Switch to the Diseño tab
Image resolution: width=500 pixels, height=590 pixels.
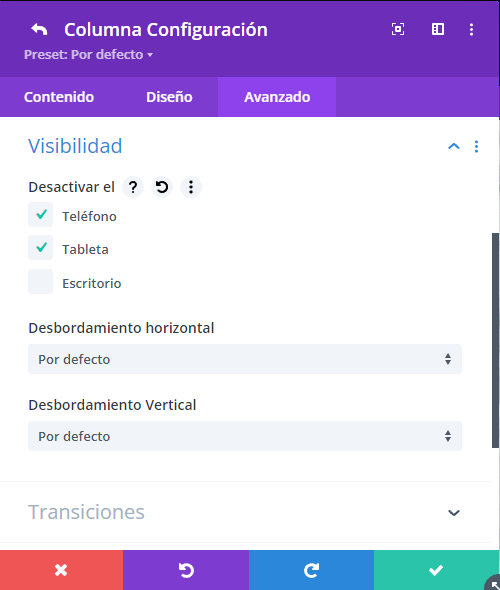pyautogui.click(x=169, y=97)
